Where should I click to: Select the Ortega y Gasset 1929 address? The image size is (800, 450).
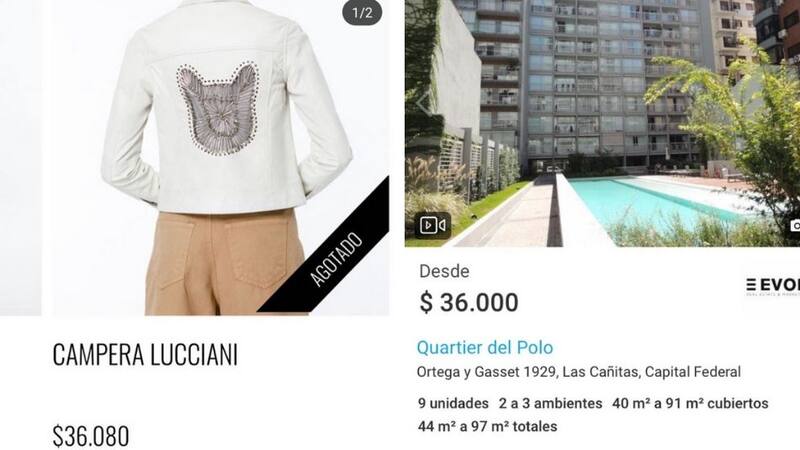(579, 372)
